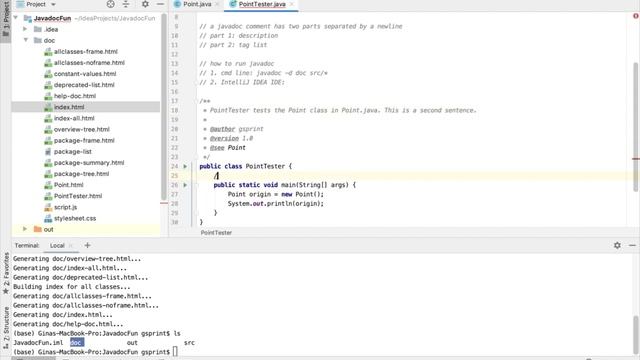Click the error indicator at editor top-right
The height and width of the screenshot is (360, 640).
coord(636,16)
